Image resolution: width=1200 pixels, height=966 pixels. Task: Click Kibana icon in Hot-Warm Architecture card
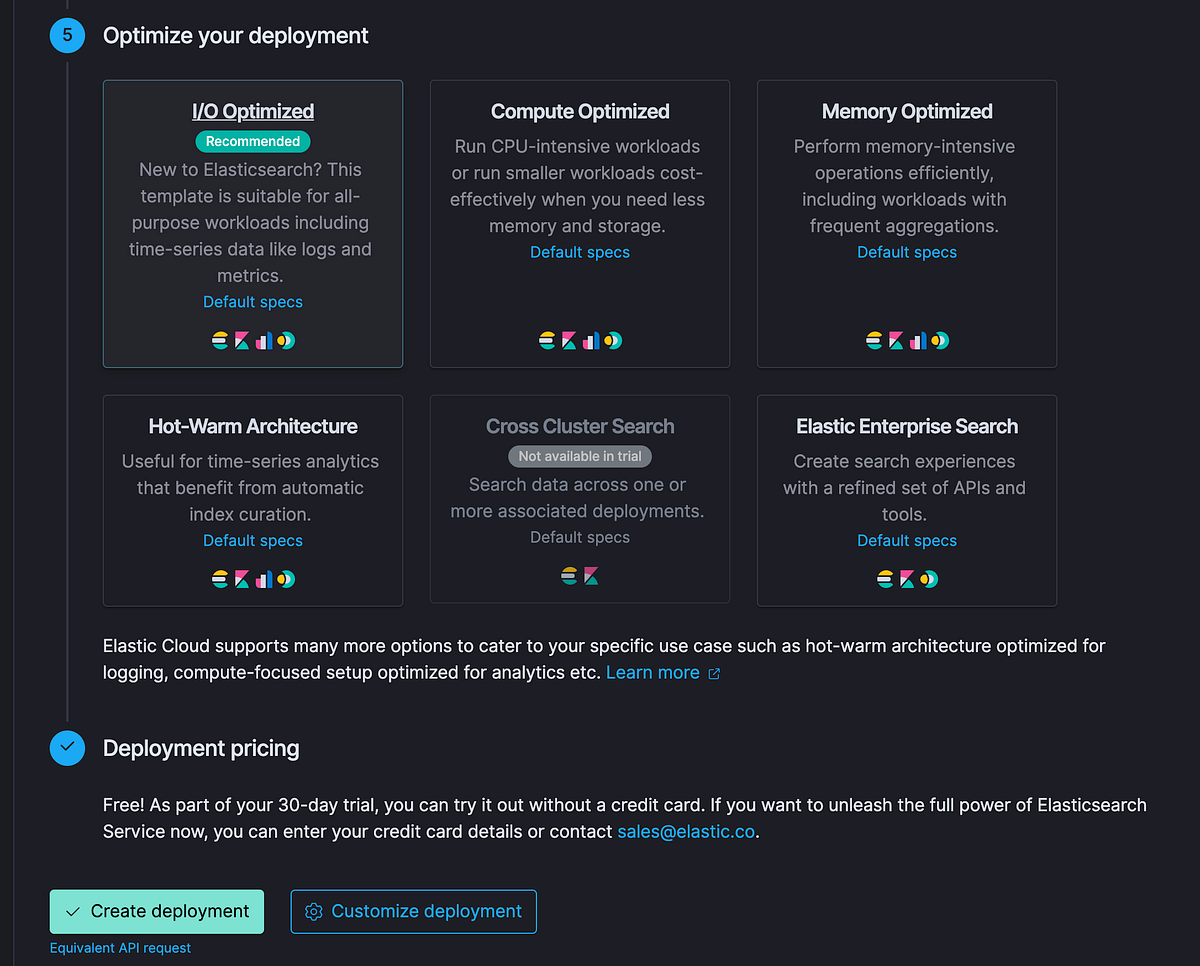pyautogui.click(x=243, y=579)
